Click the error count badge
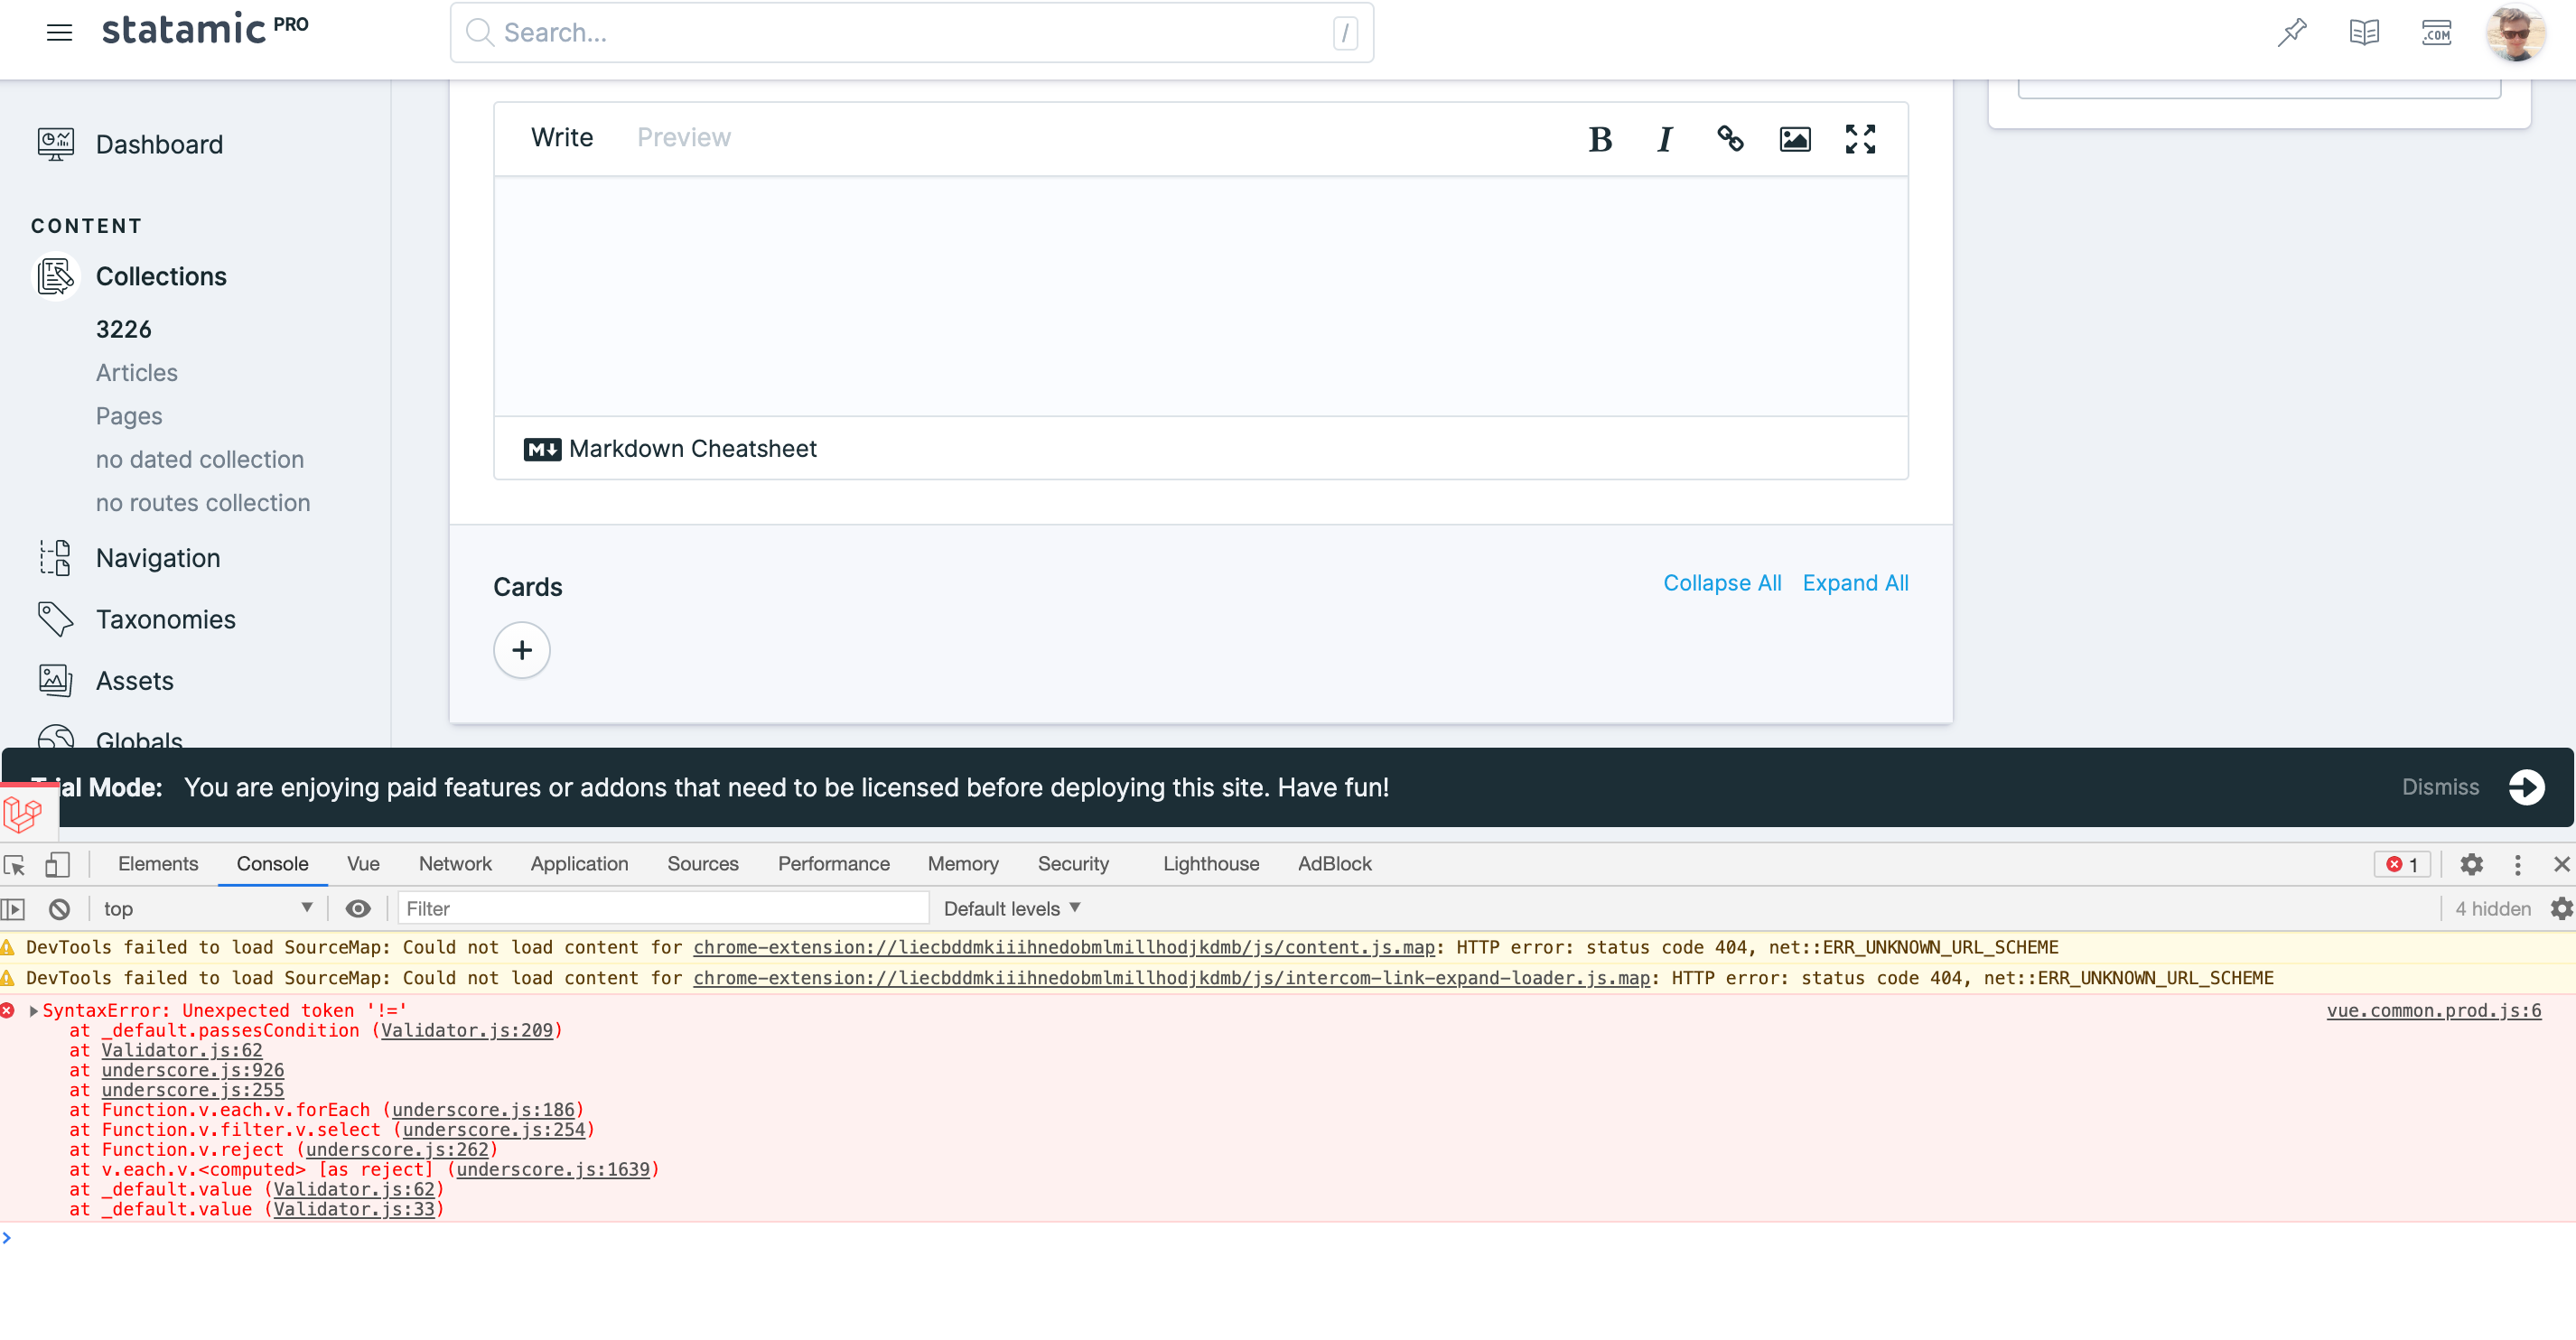The image size is (2576, 1340). point(2401,864)
